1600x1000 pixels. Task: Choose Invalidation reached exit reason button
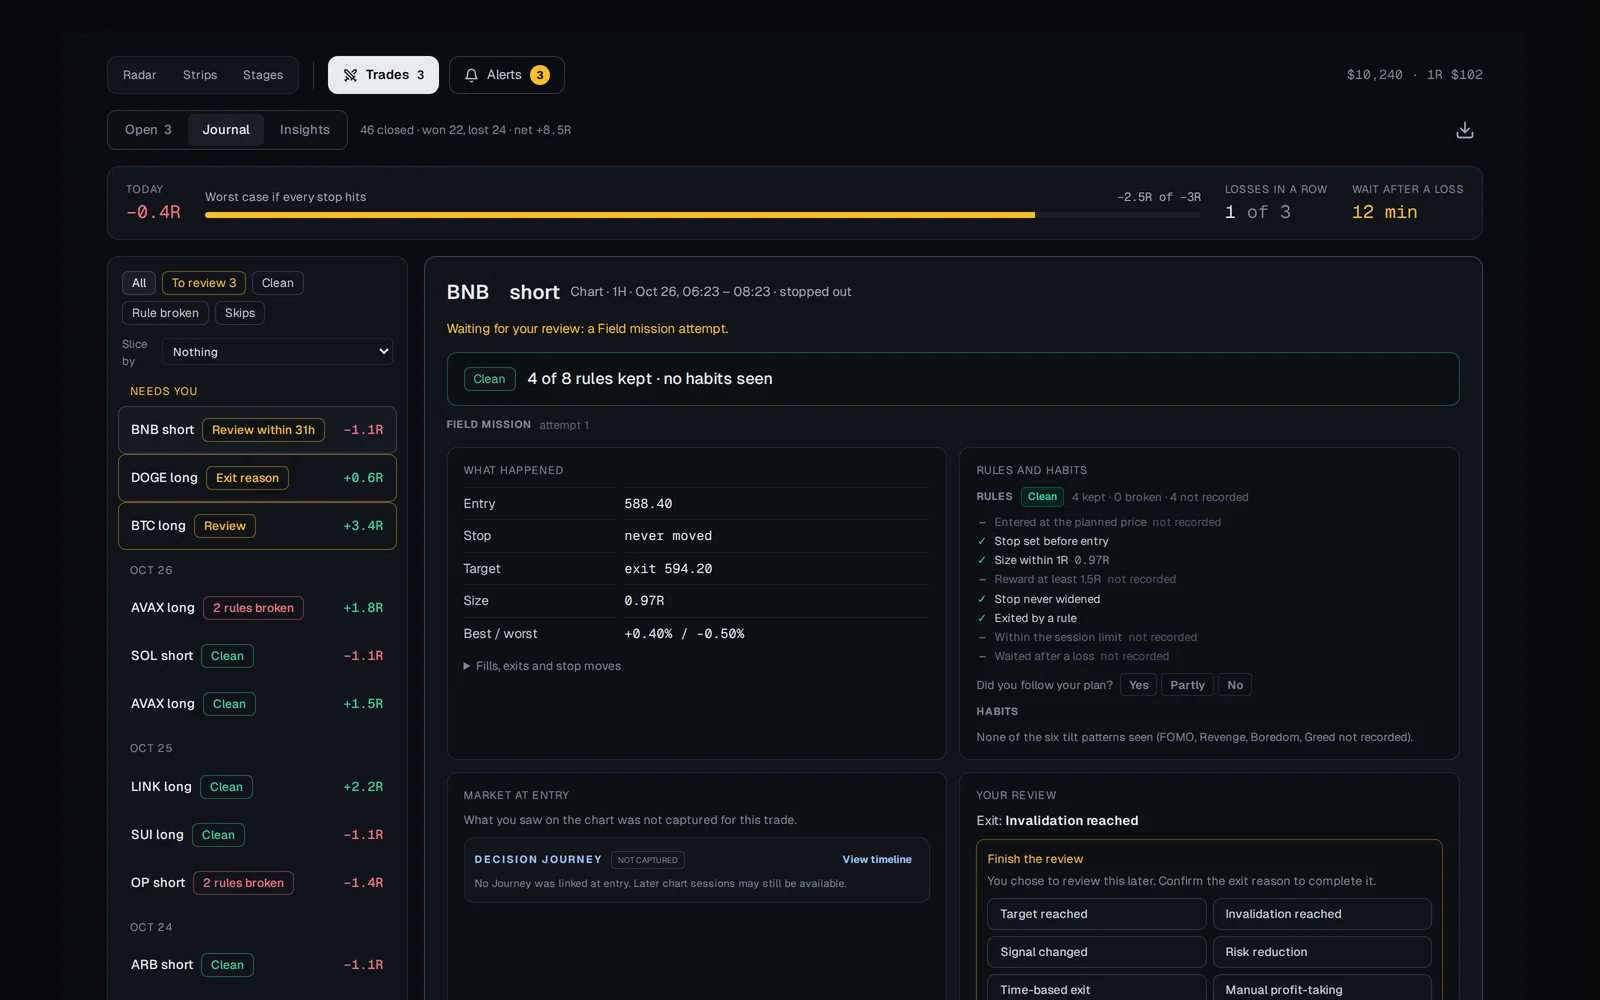[1322, 914]
